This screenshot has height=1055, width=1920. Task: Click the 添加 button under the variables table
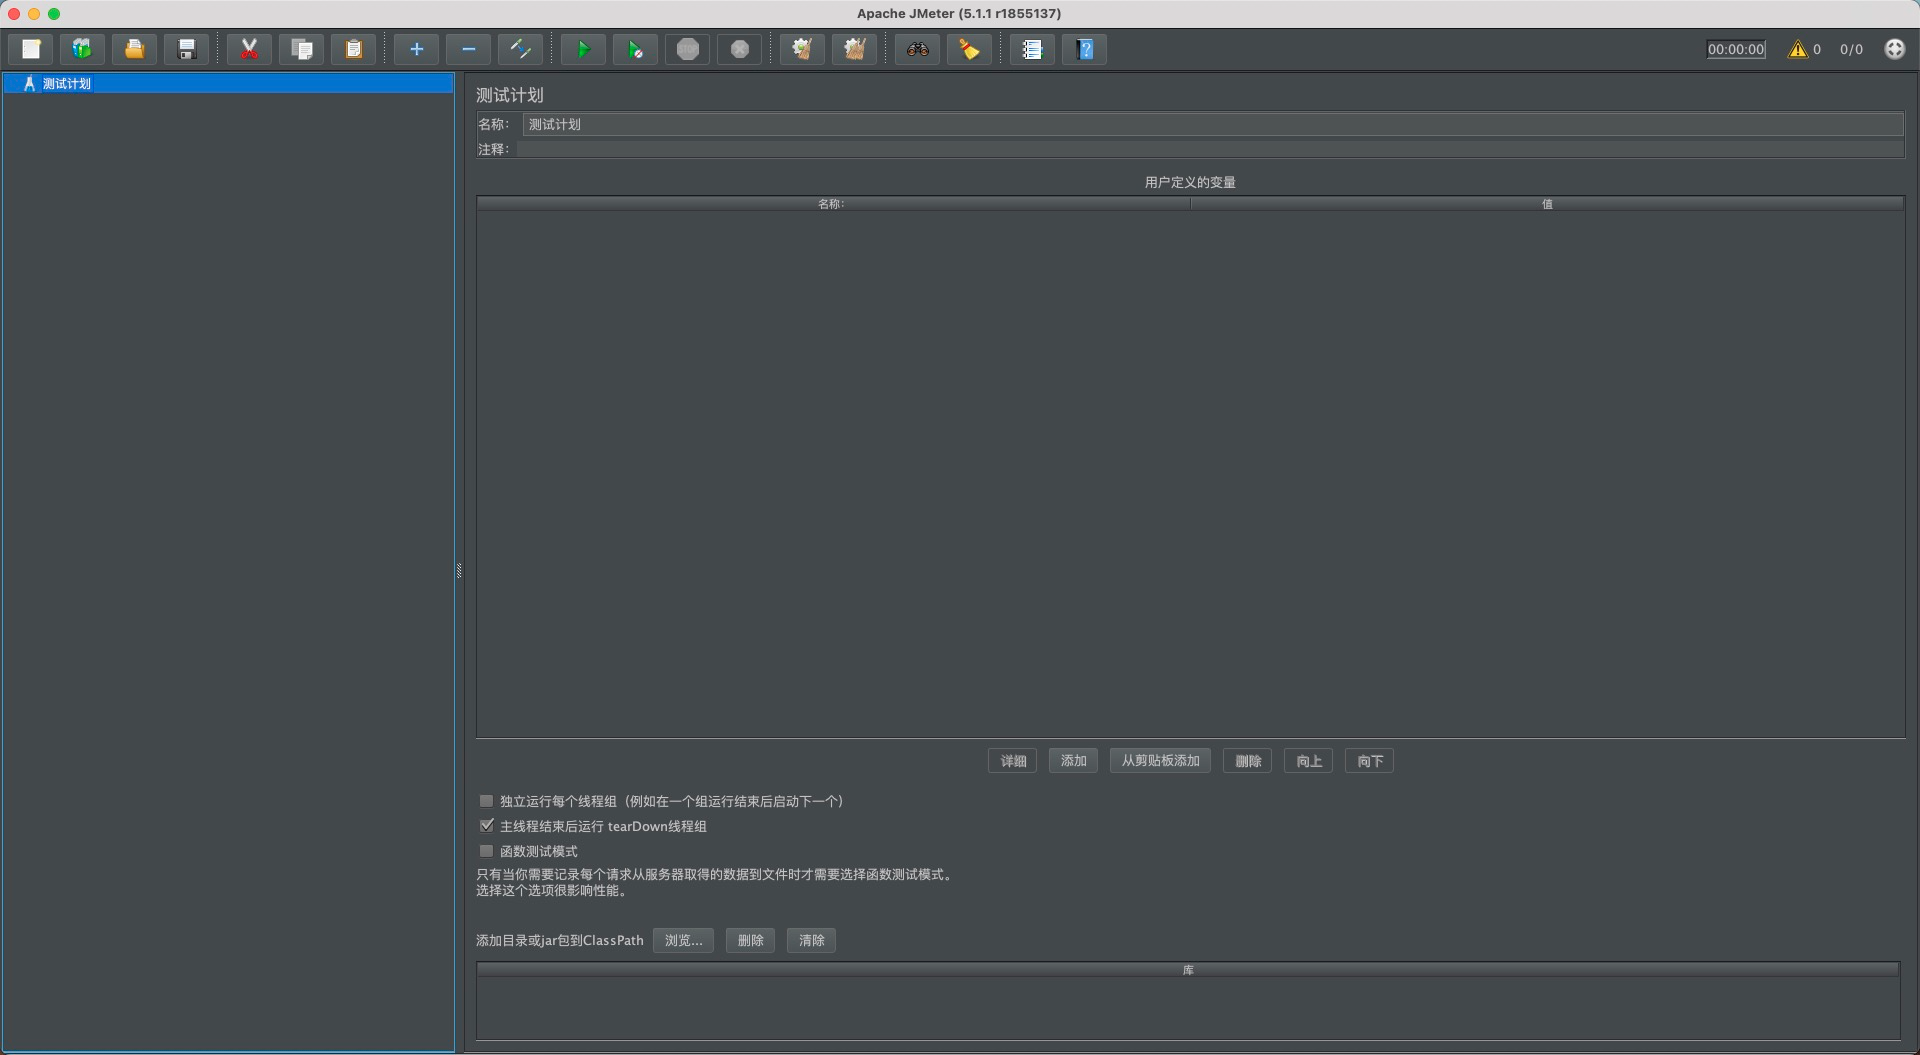[1073, 761]
